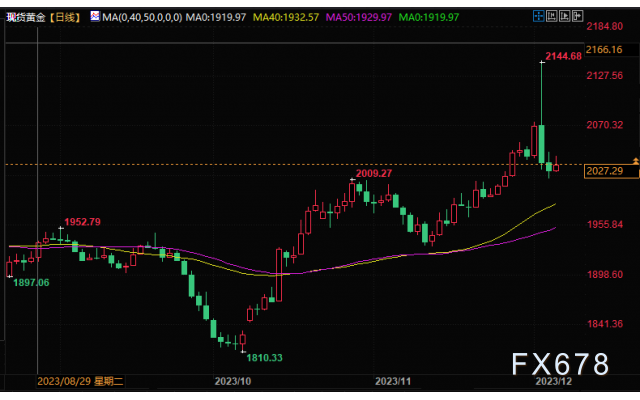Click the 1897.06 low price label
This screenshot has height=400, width=640.
click(31, 282)
